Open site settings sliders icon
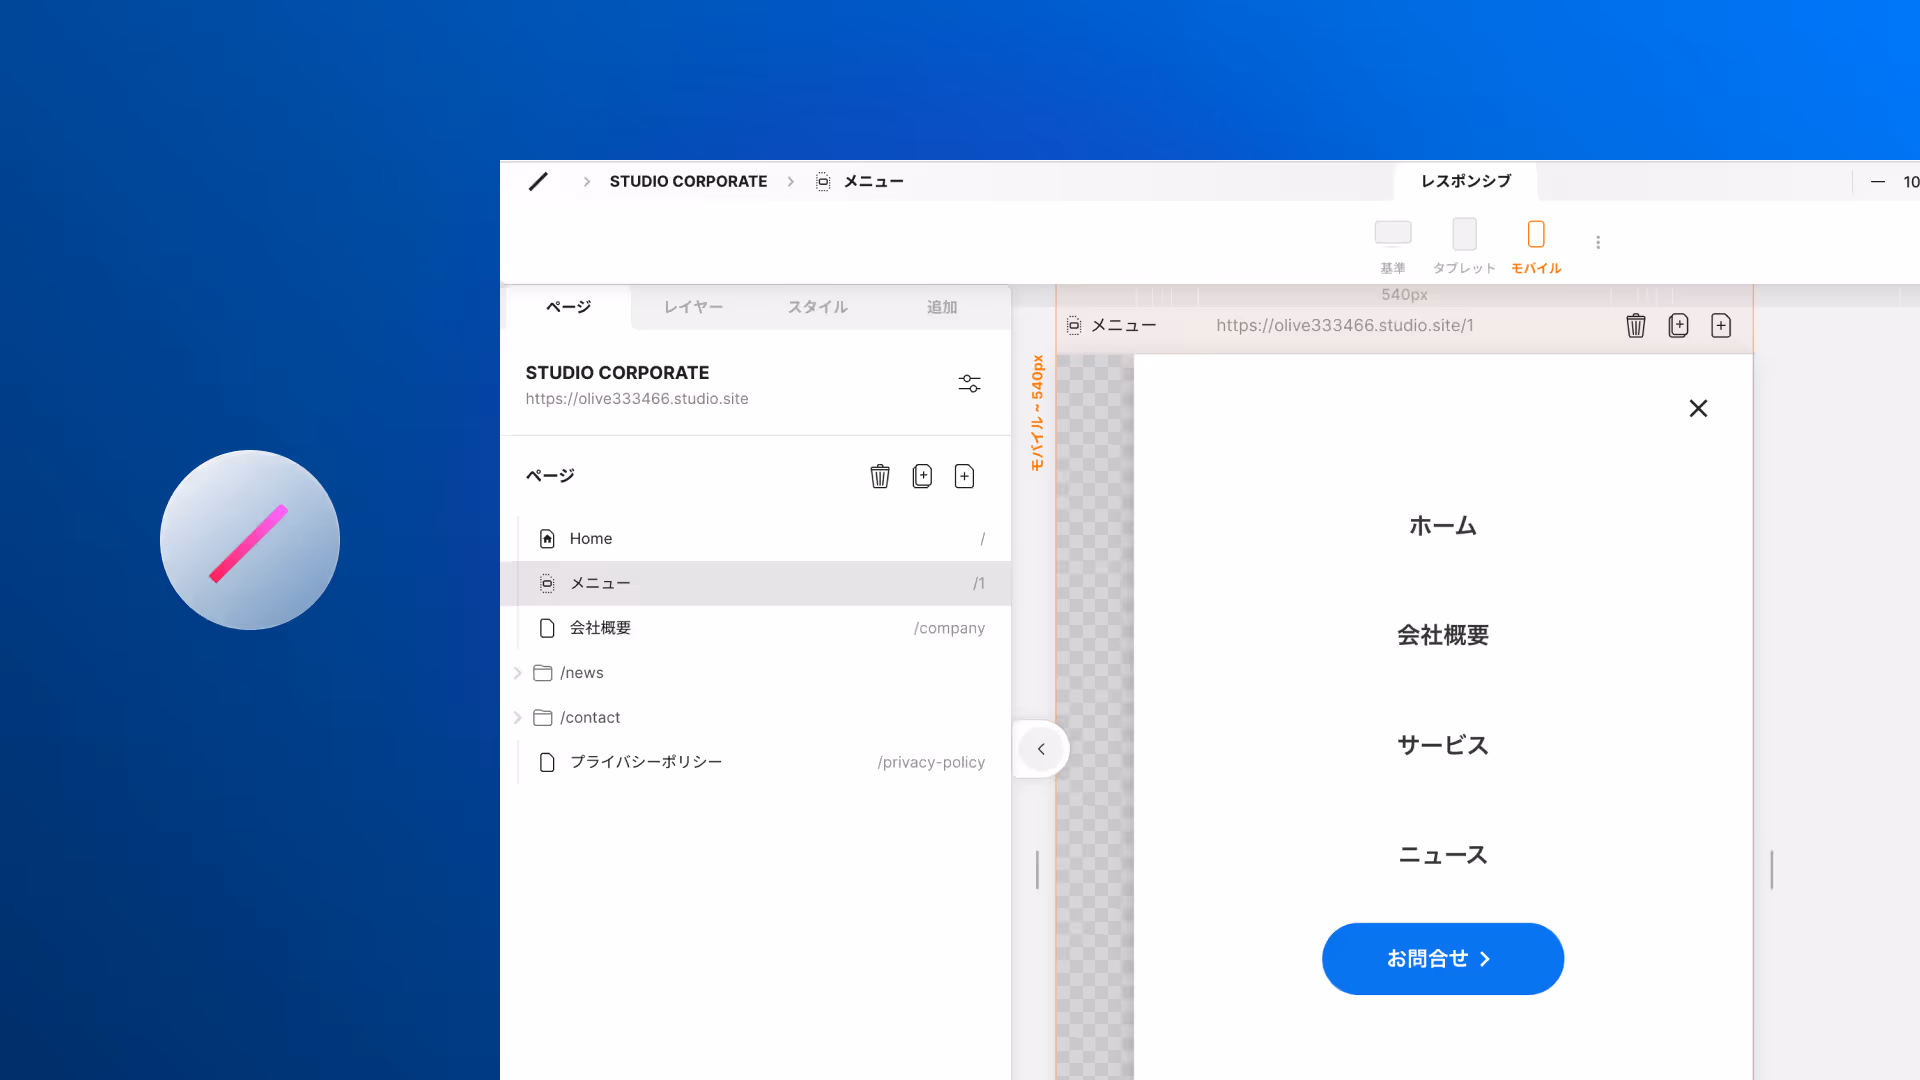The image size is (1920, 1080). coord(969,384)
